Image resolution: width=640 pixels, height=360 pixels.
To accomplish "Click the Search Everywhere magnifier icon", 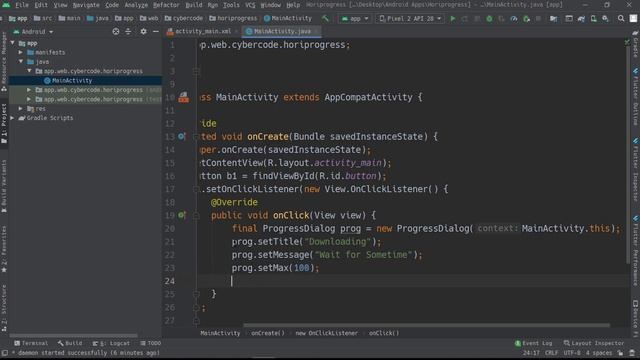I will [621, 19].
